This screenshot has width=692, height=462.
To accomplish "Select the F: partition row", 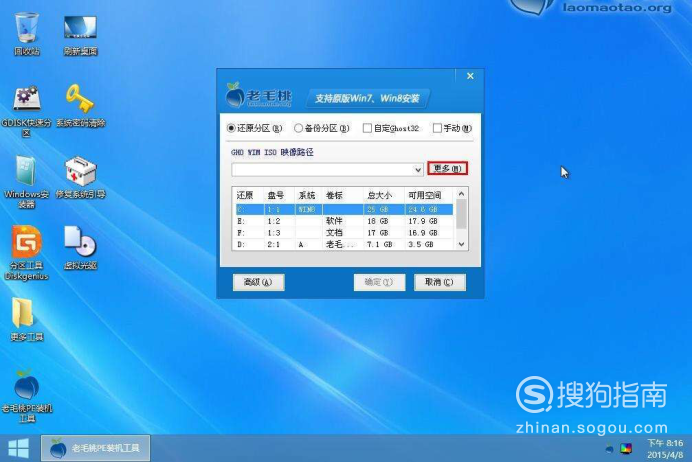I will click(344, 233).
